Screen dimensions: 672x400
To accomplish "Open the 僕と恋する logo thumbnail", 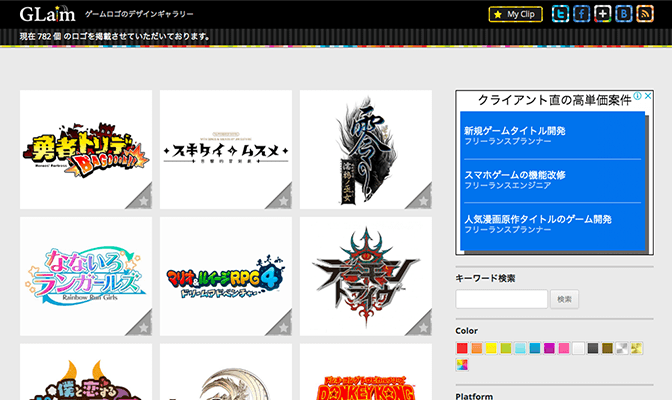I will tap(86, 372).
